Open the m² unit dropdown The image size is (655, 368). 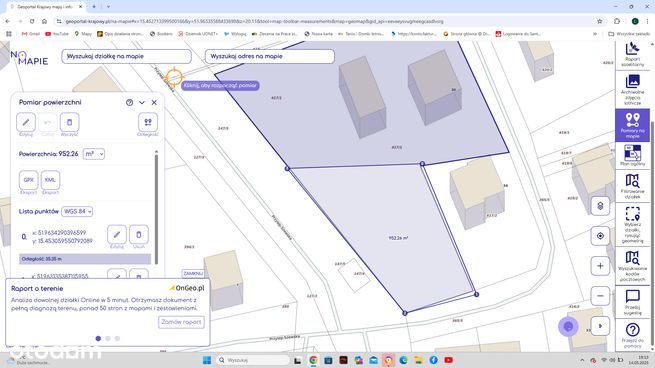(x=94, y=154)
